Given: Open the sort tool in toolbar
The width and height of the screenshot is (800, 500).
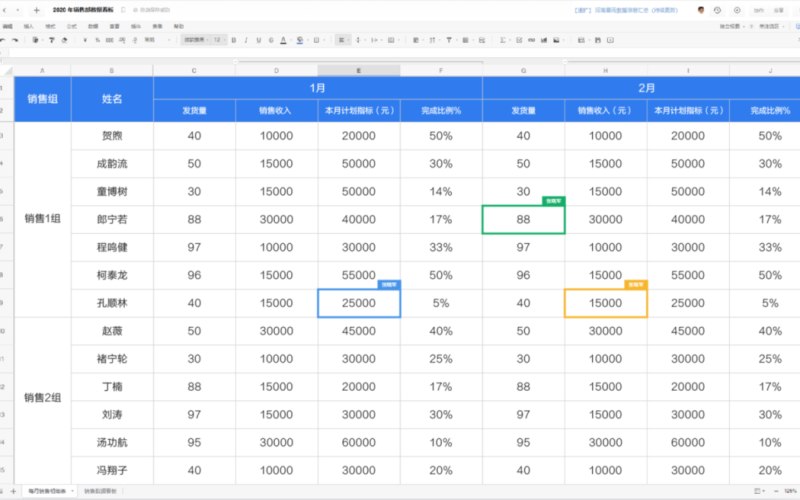Looking at the screenshot, I should (x=432, y=40).
